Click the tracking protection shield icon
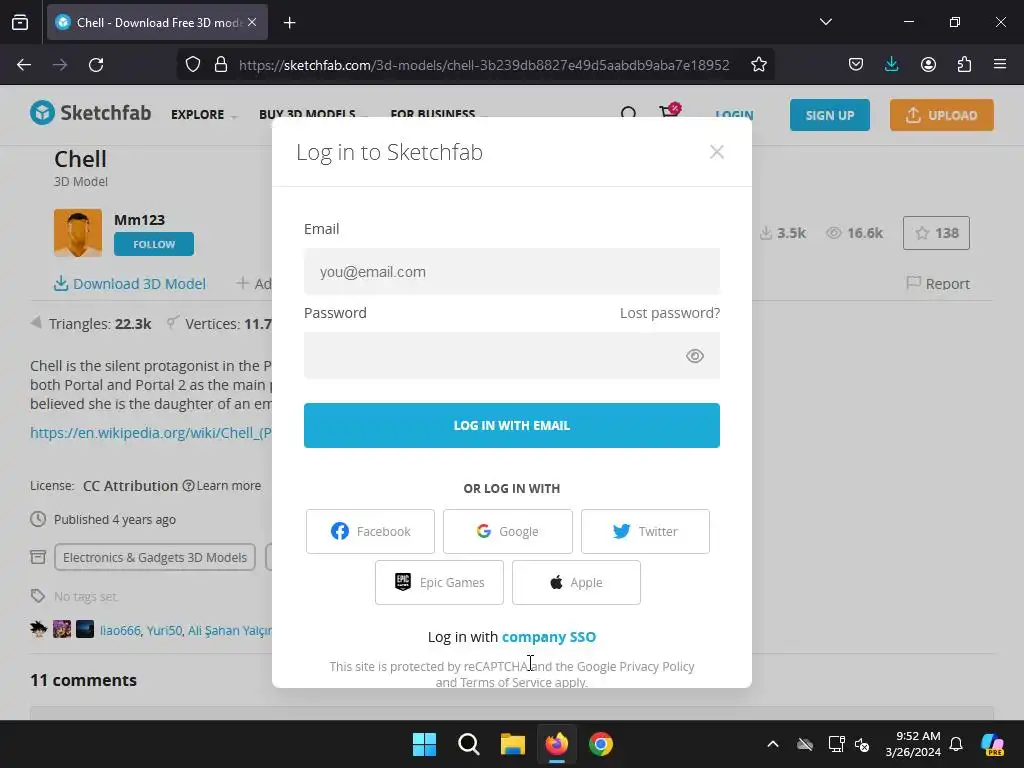Screen dimensions: 1024x768 pyautogui.click(x=193, y=65)
